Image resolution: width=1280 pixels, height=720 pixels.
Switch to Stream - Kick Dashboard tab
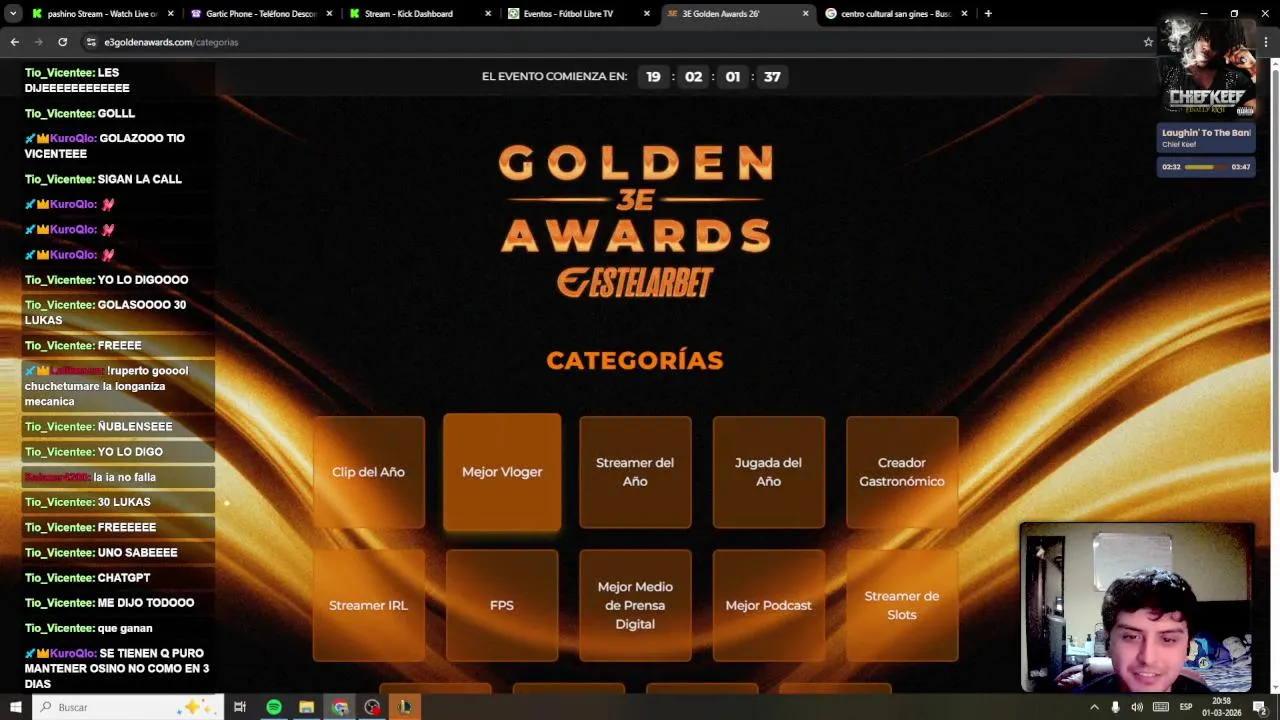(x=420, y=14)
